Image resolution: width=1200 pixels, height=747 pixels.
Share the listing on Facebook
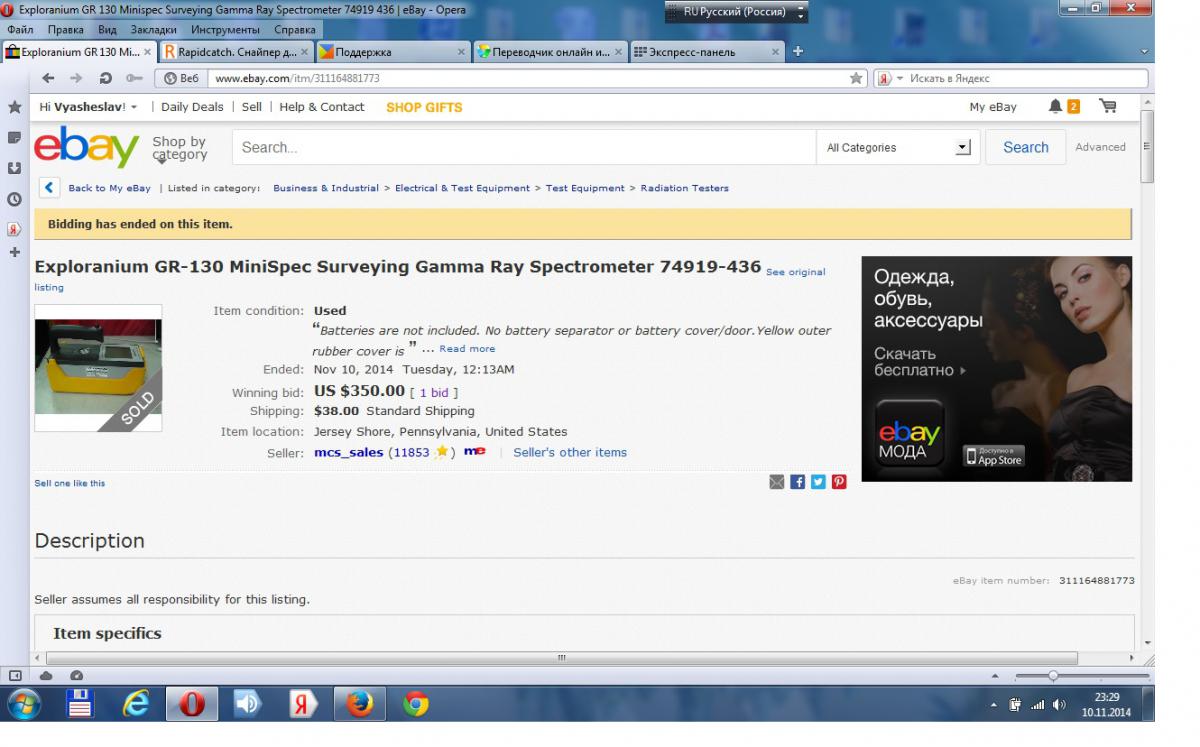coord(797,482)
